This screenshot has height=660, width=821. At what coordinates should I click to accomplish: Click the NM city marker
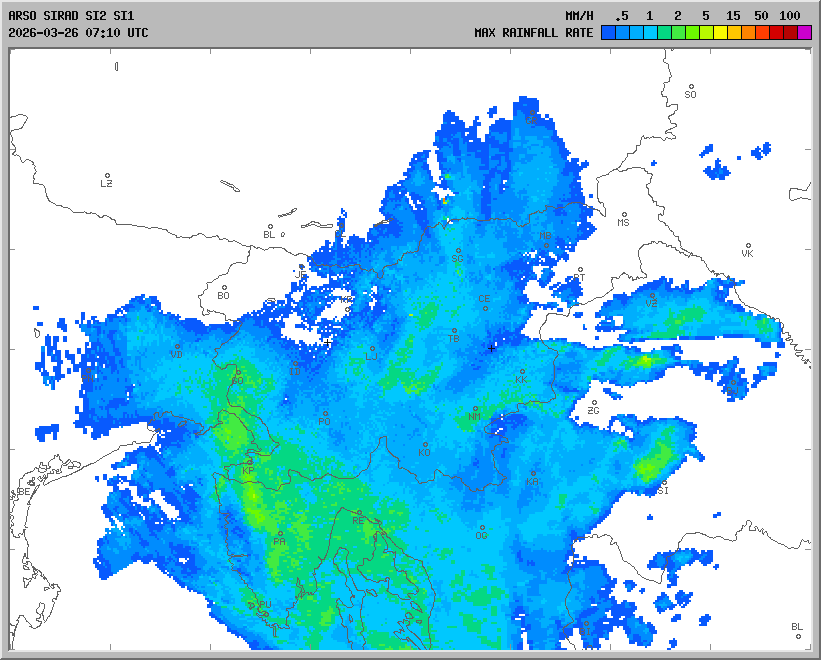(474, 409)
